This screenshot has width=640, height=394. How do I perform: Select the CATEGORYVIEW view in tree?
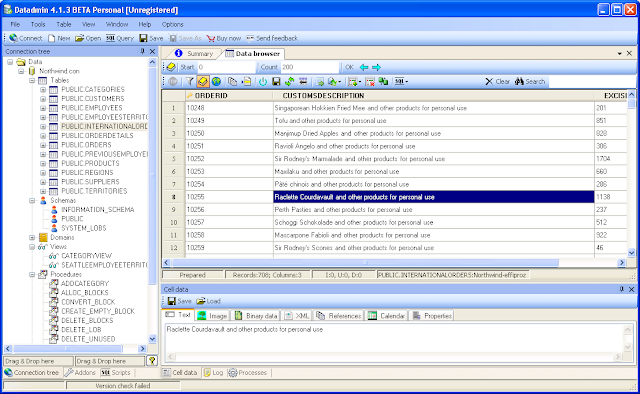click(x=86, y=256)
